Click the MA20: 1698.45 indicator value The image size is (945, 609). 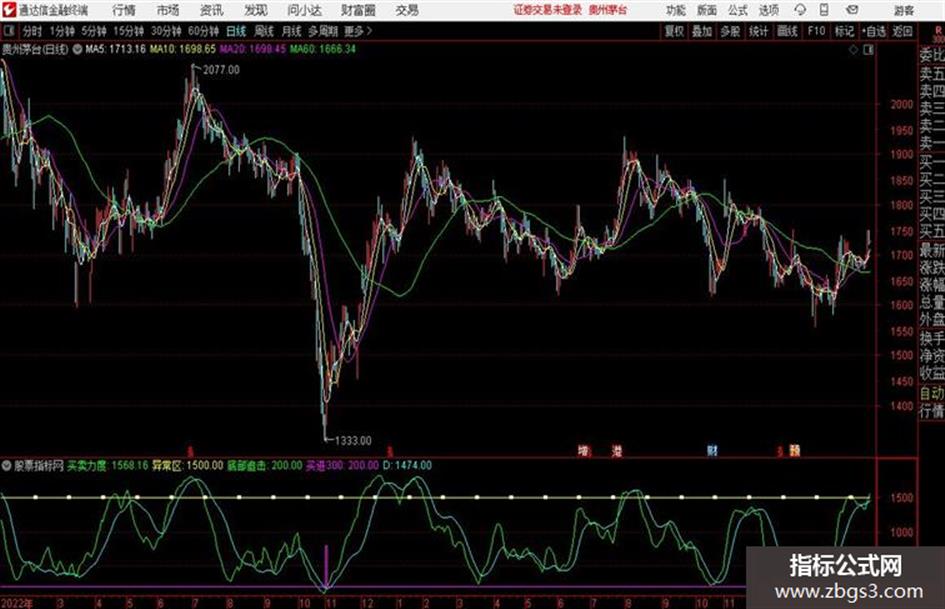pos(253,49)
